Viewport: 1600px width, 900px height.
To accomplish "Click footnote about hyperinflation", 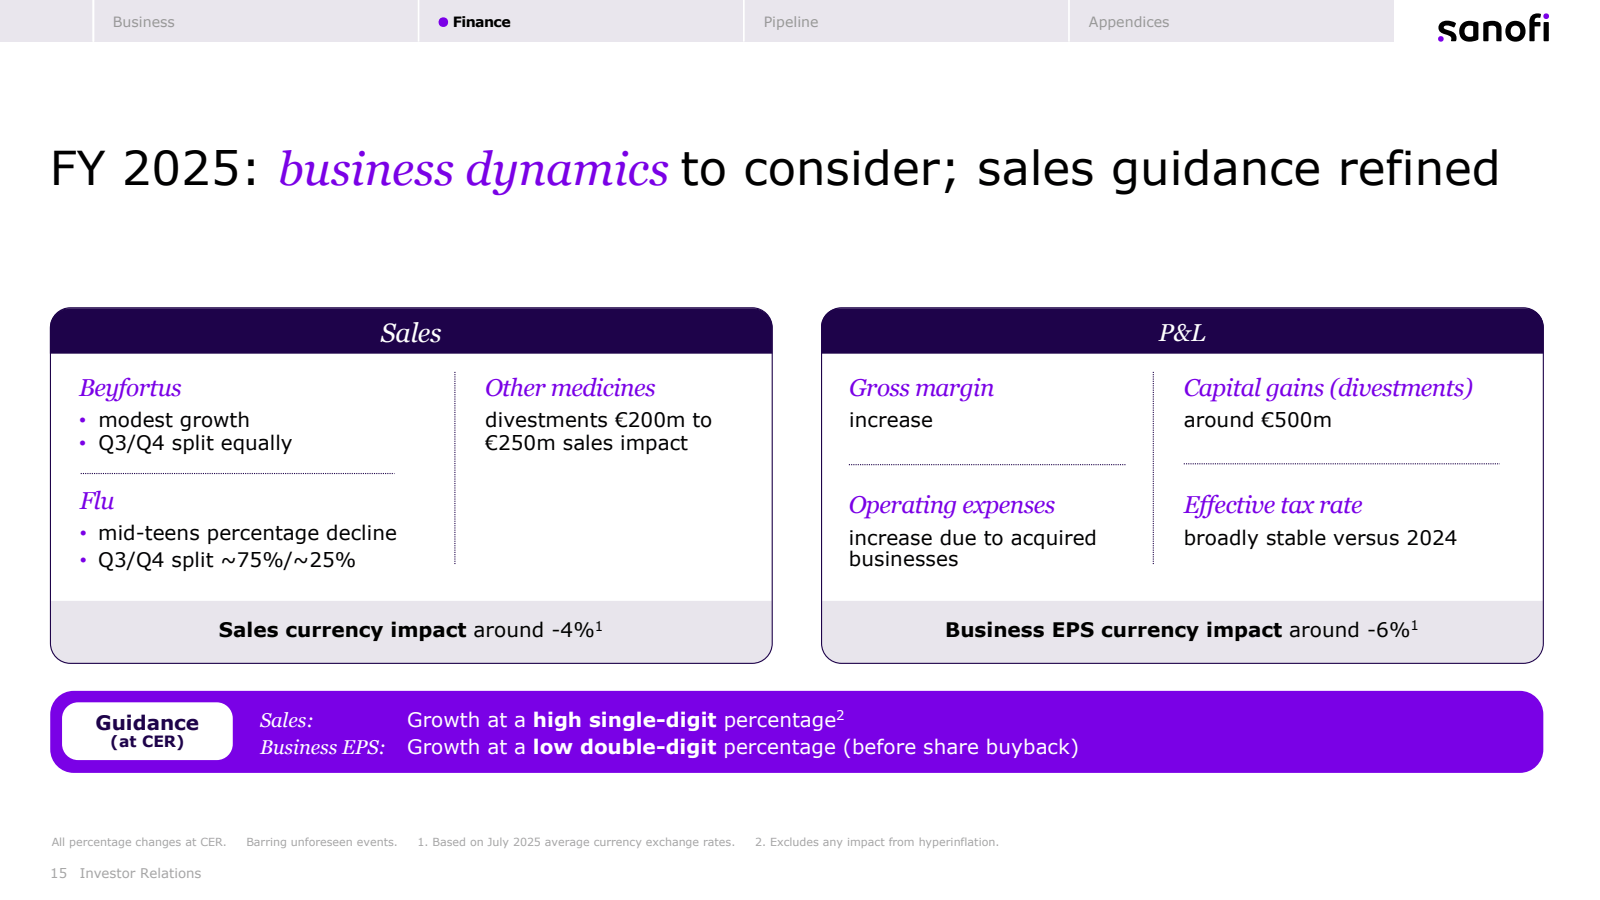I will (876, 842).
